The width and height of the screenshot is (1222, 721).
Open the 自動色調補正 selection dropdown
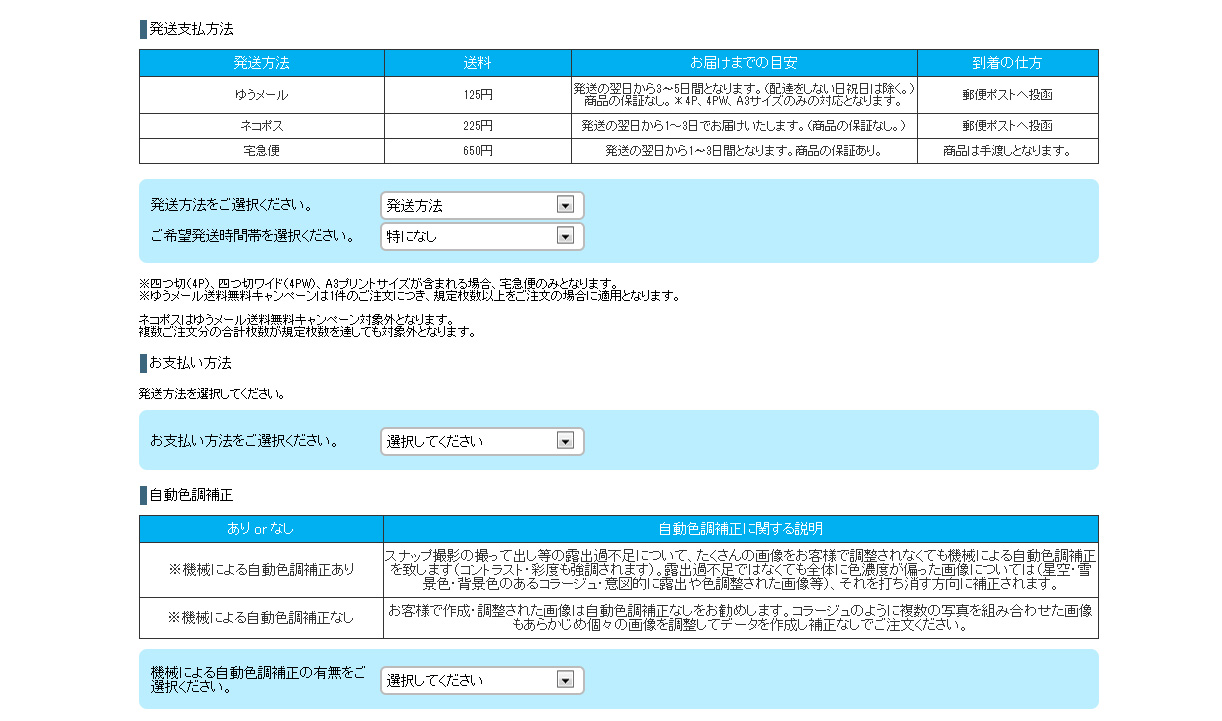coord(481,680)
